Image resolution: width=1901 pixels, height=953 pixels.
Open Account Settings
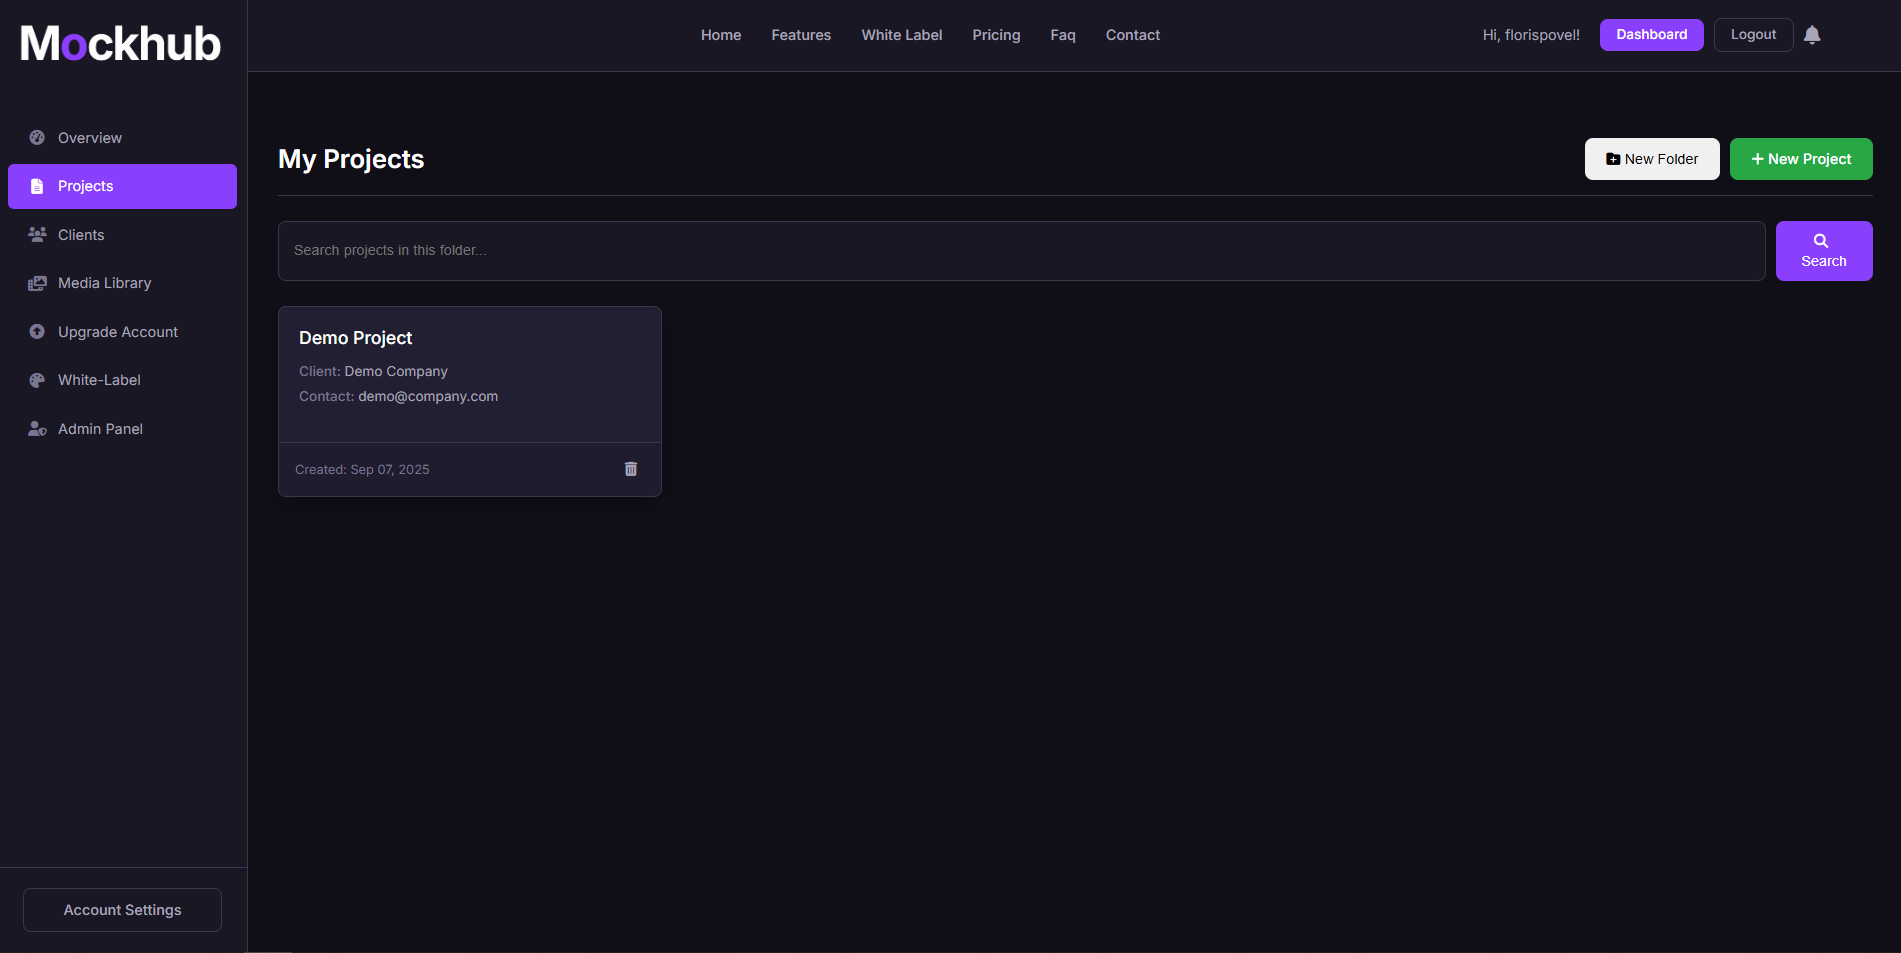pos(121,909)
